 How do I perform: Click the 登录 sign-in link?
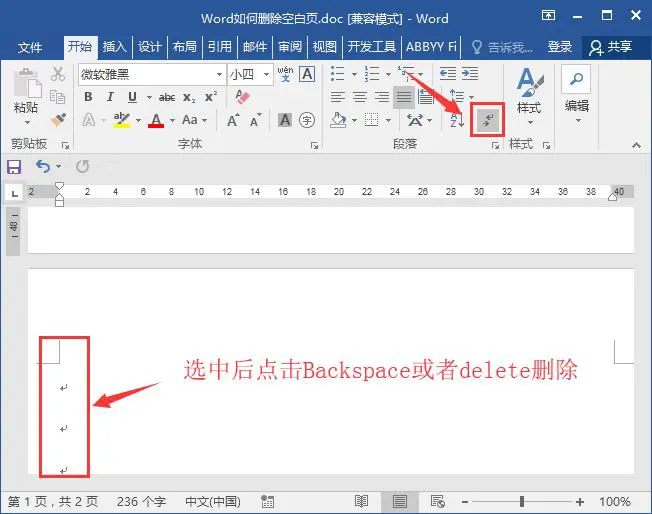pyautogui.click(x=559, y=47)
